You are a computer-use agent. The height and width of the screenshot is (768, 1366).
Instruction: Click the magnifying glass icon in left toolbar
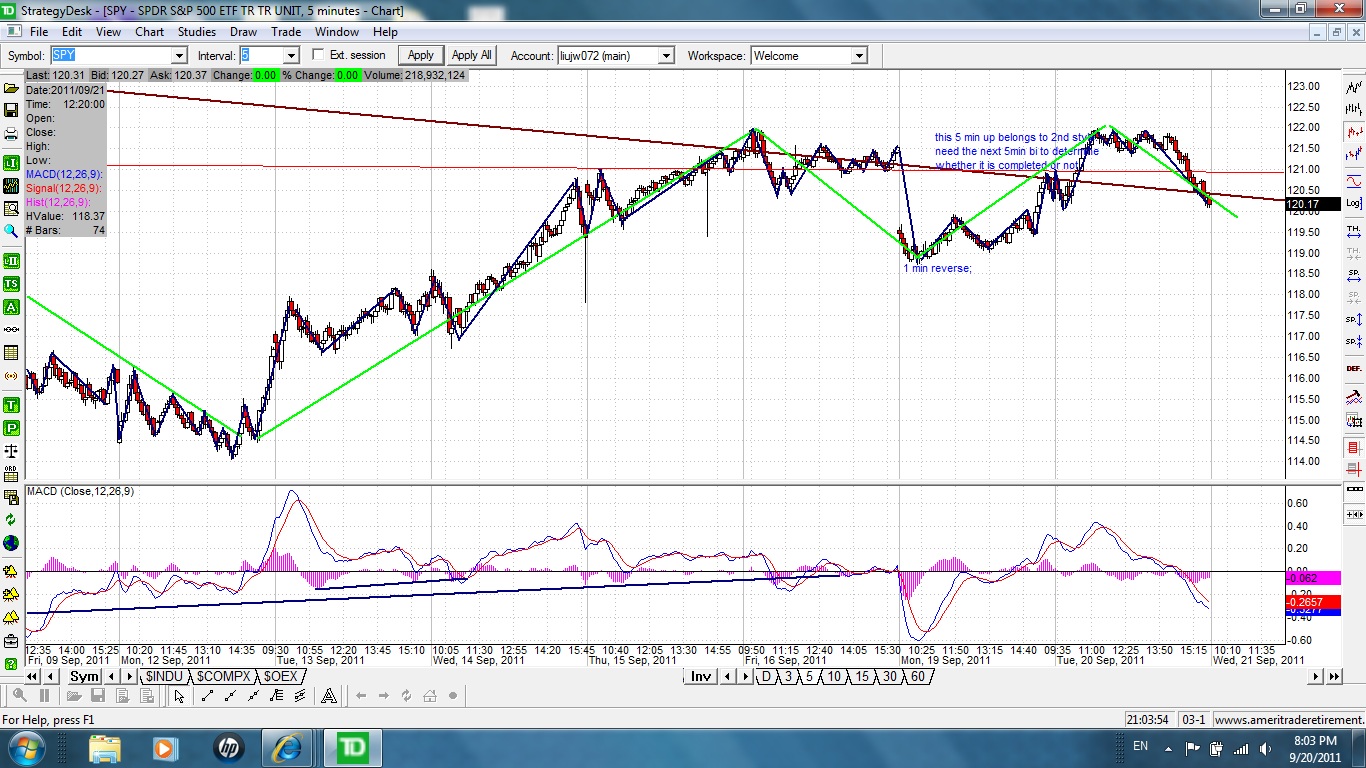tap(11, 231)
